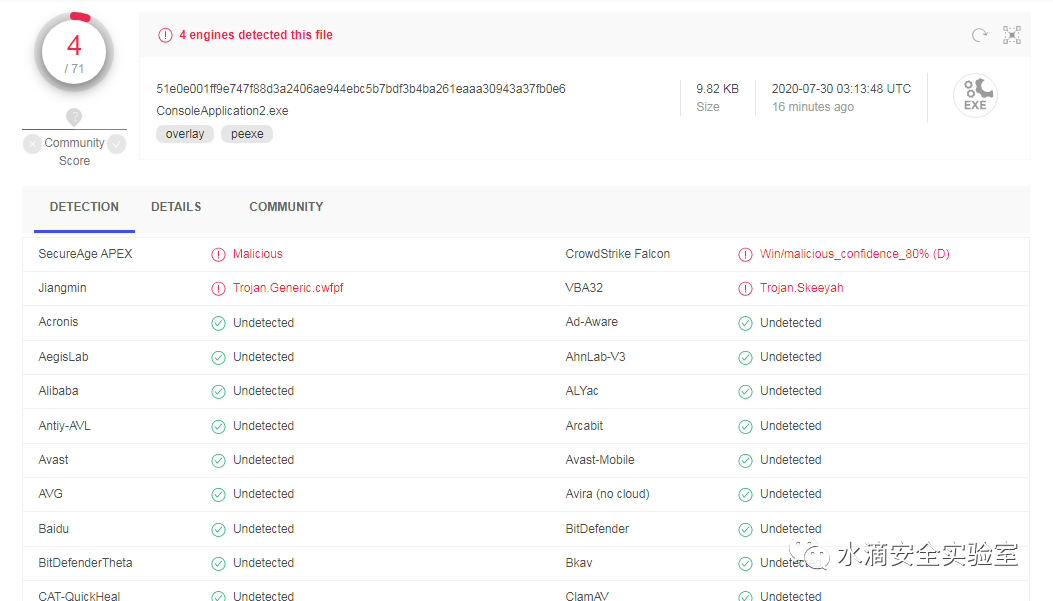The height and width of the screenshot is (601, 1053).
Task: Click the AegisLab engine name
Action: (63, 357)
